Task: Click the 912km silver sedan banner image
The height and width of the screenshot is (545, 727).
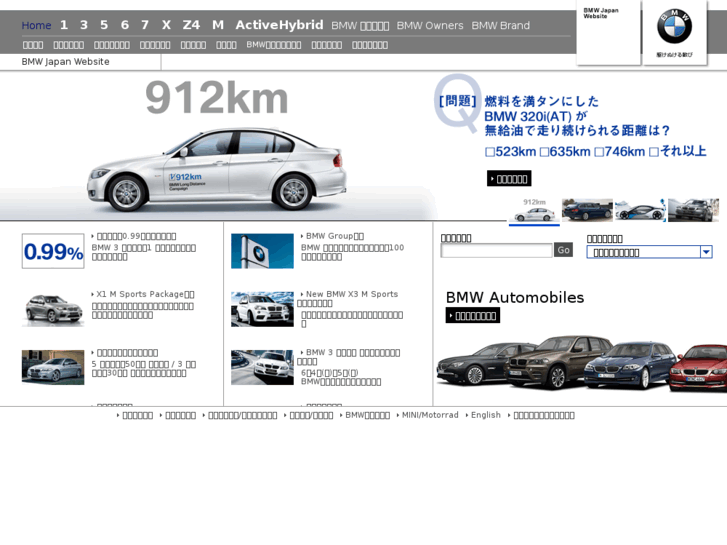Action: tap(217, 169)
